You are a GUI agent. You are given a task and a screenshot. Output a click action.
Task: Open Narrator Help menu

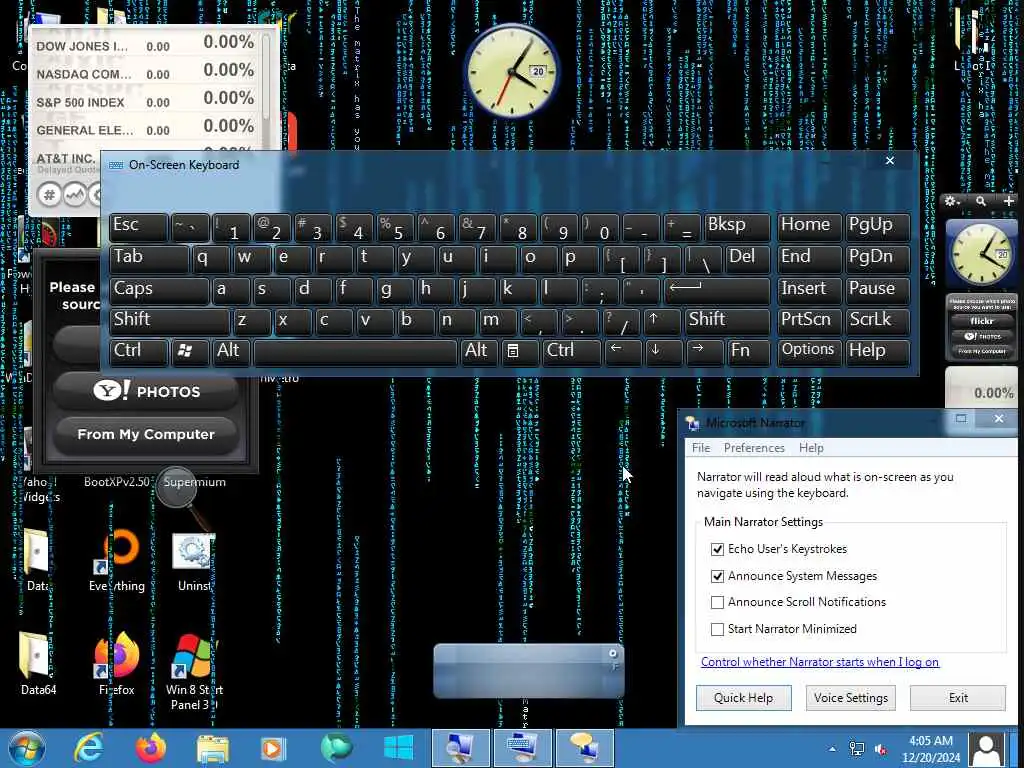pyautogui.click(x=810, y=448)
